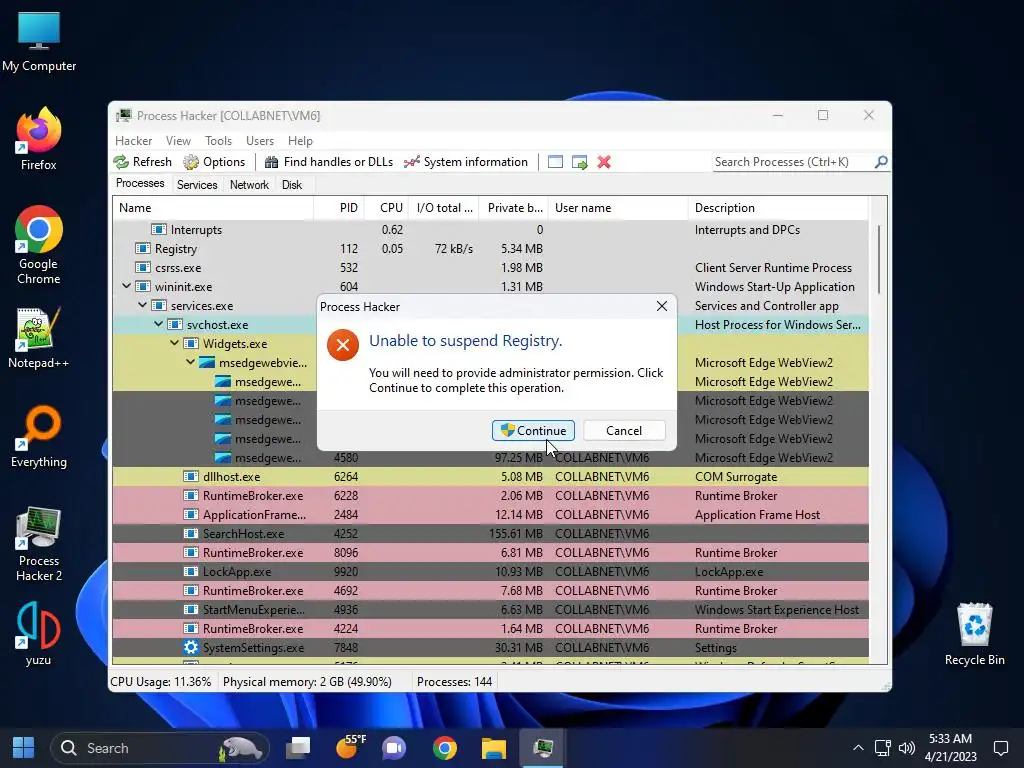Screen dimensions: 1024x768
Task: Open the Hacker menu
Action: [x=133, y=140]
